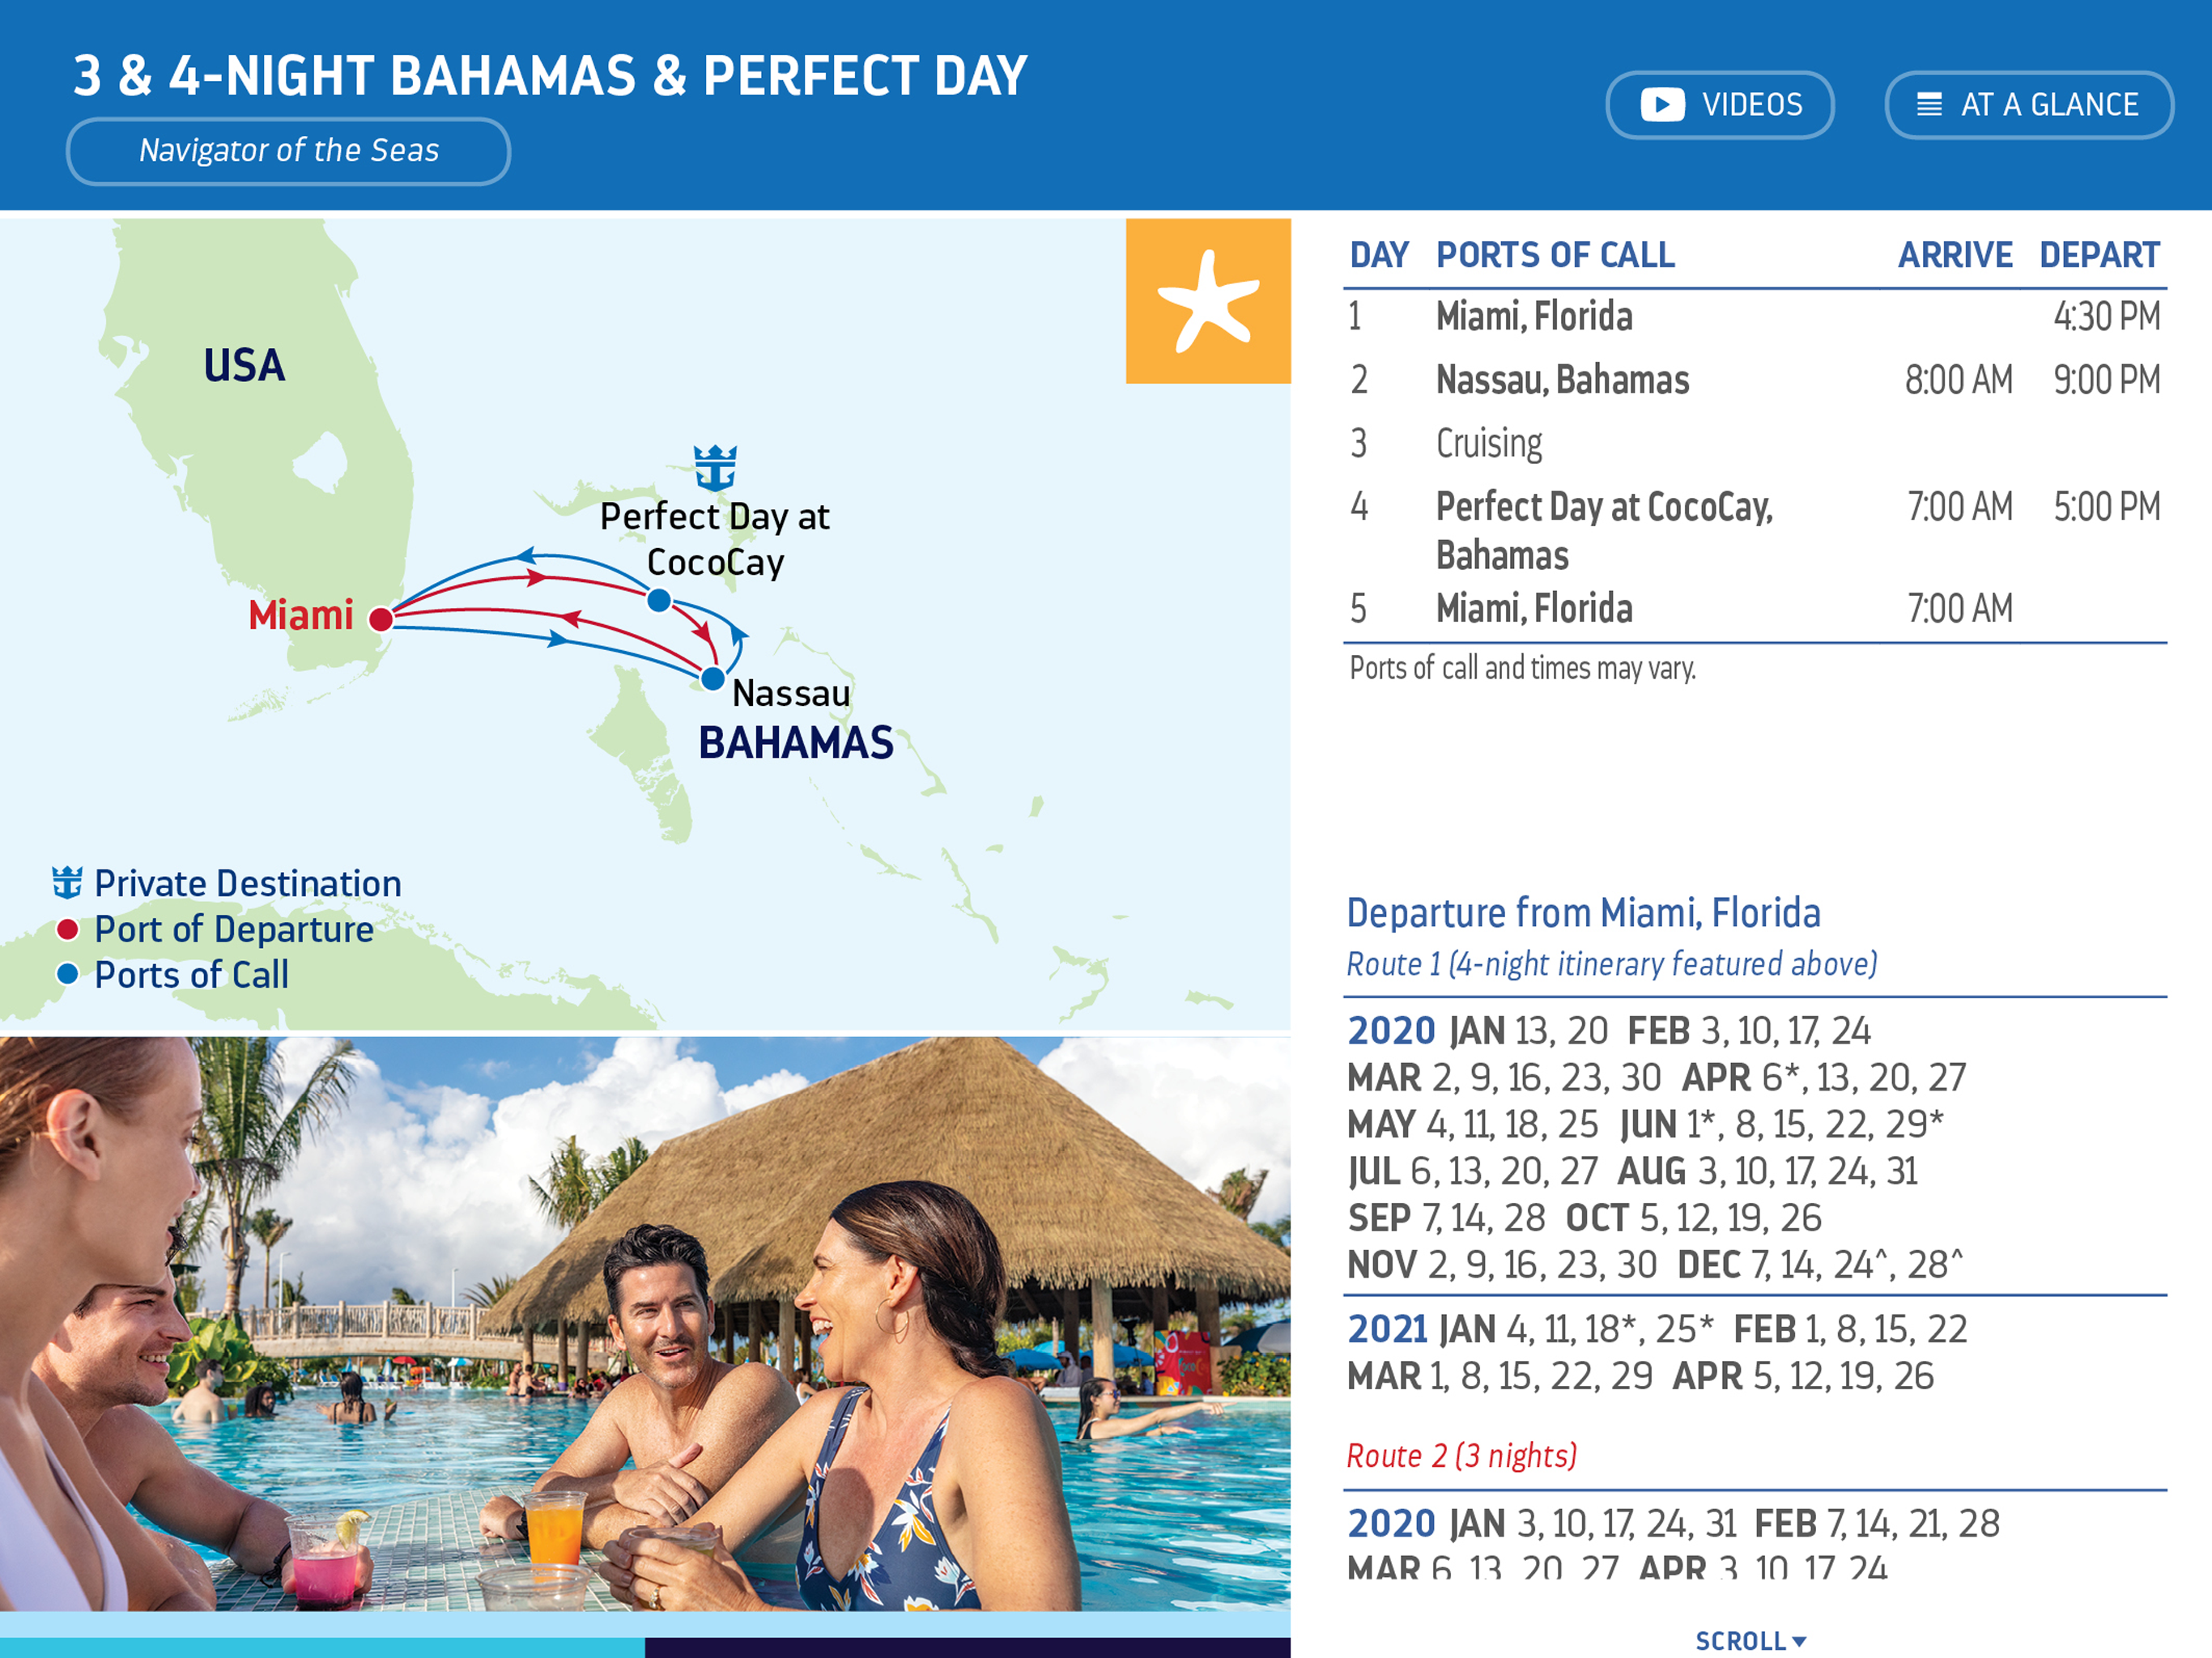Click the Port of Departure legend dot
Viewport: 2212px width, 1658px height.
pyautogui.click(x=67, y=930)
